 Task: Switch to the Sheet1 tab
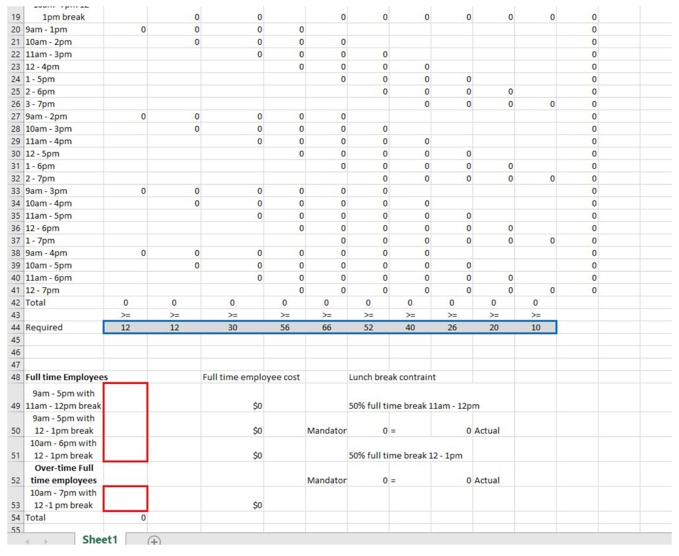point(100,539)
